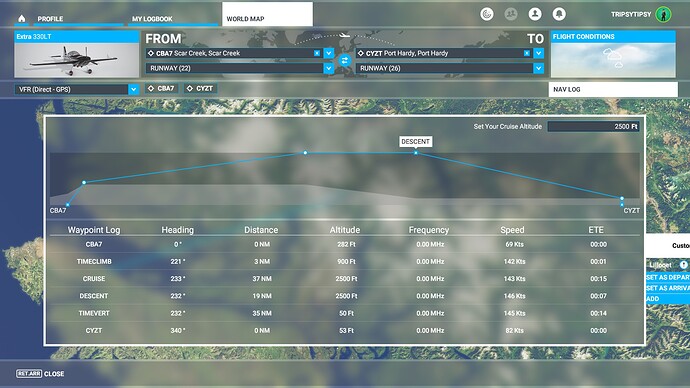
Task: Select the CBA7 waypoint chip
Action: click(162, 88)
